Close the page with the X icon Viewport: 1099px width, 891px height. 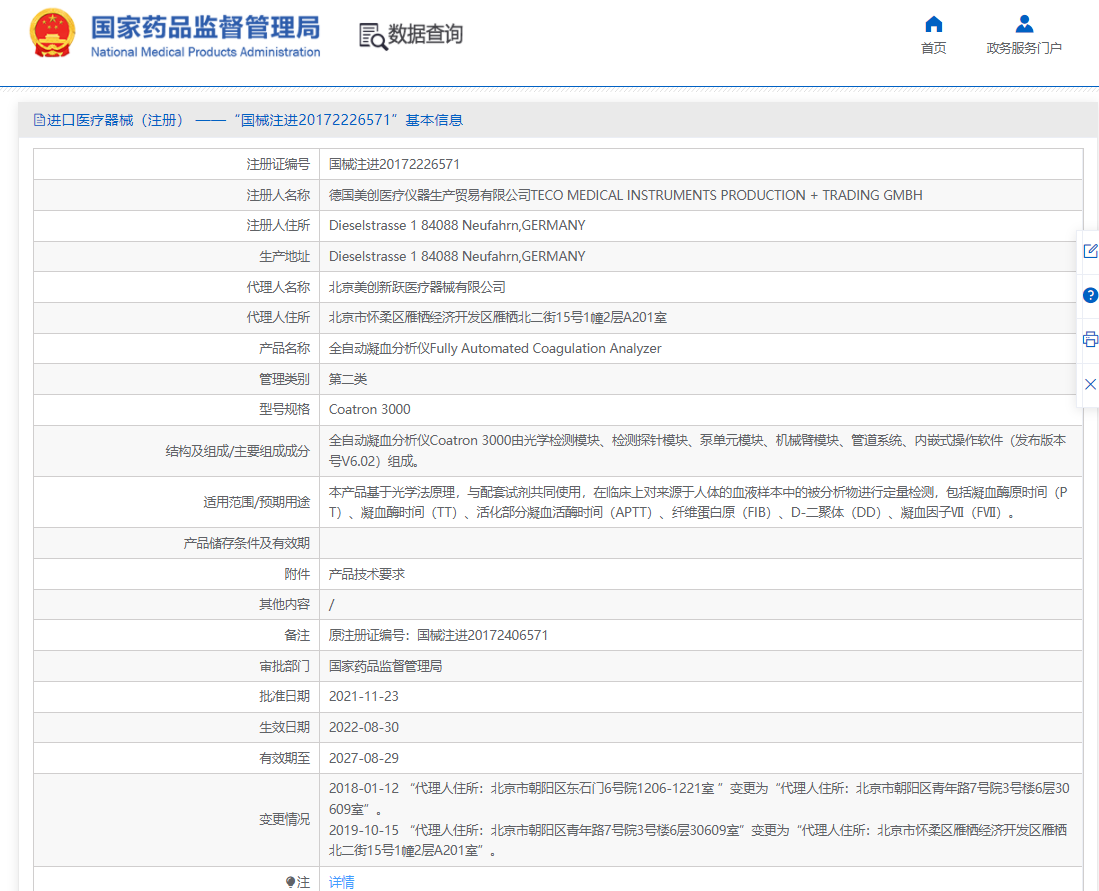point(1090,384)
